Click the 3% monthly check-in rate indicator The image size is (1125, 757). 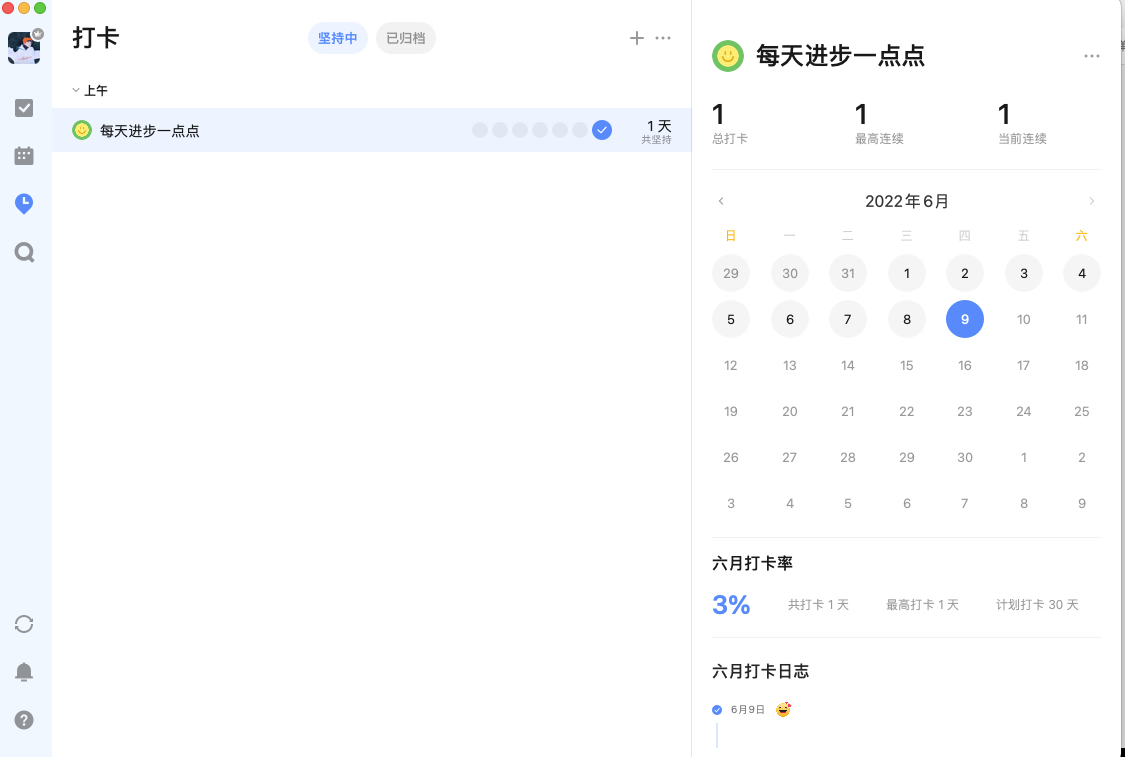(x=731, y=604)
